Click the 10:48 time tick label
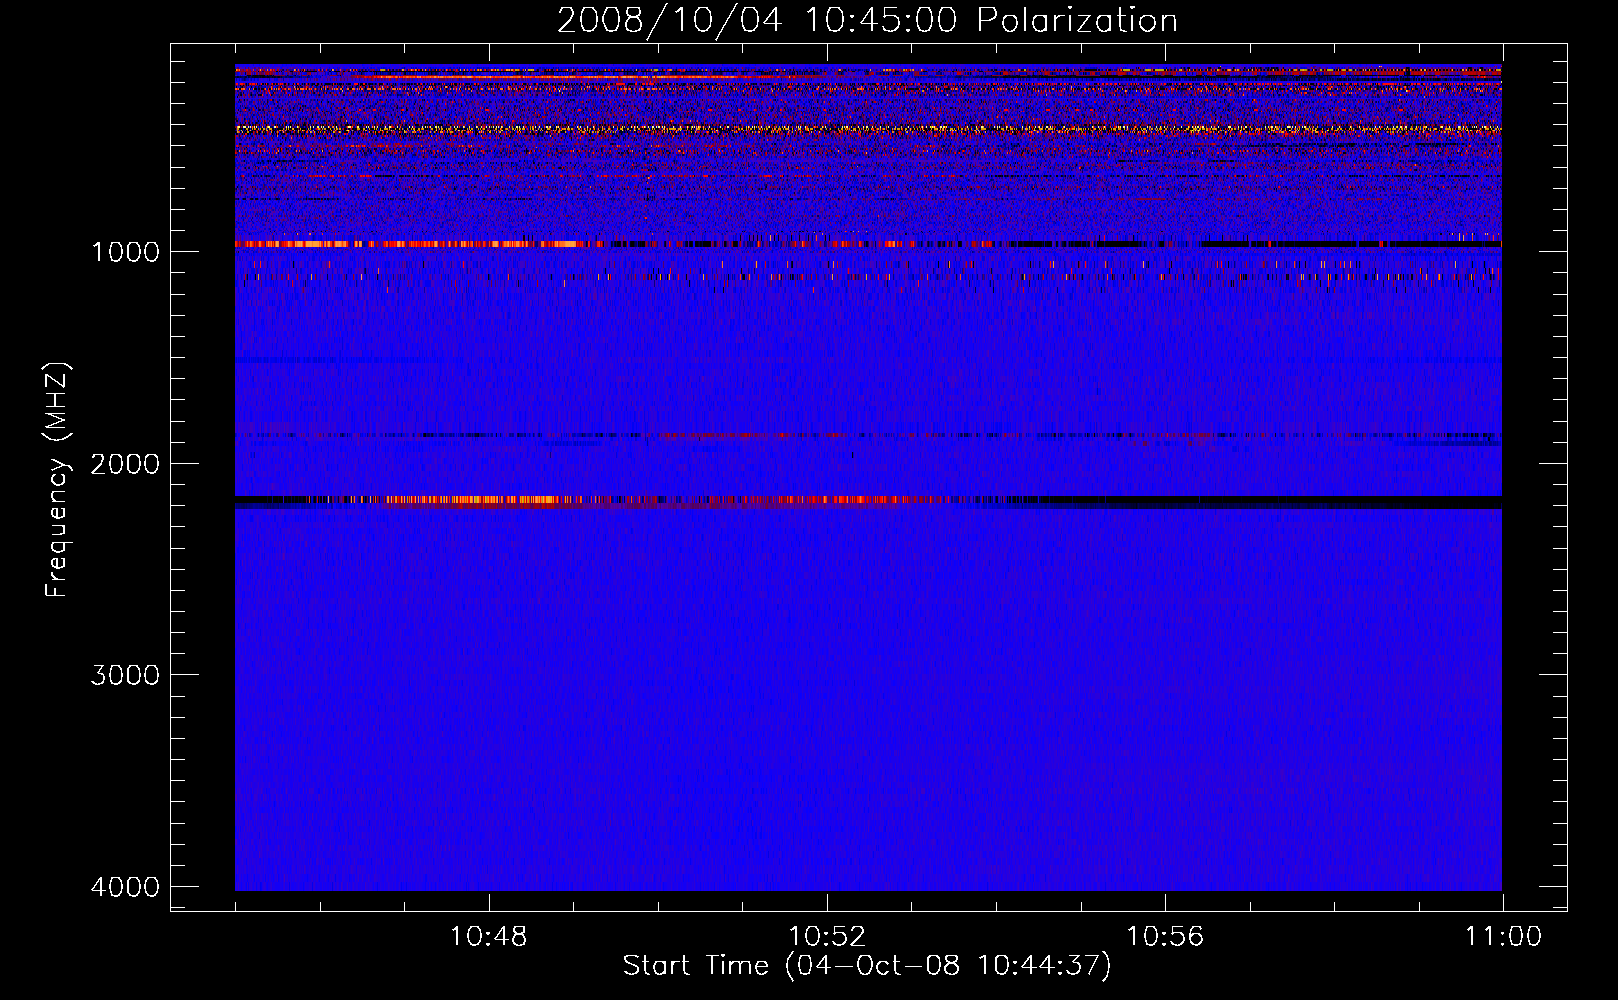This screenshot has height=1000, width=1618. tap(488, 937)
